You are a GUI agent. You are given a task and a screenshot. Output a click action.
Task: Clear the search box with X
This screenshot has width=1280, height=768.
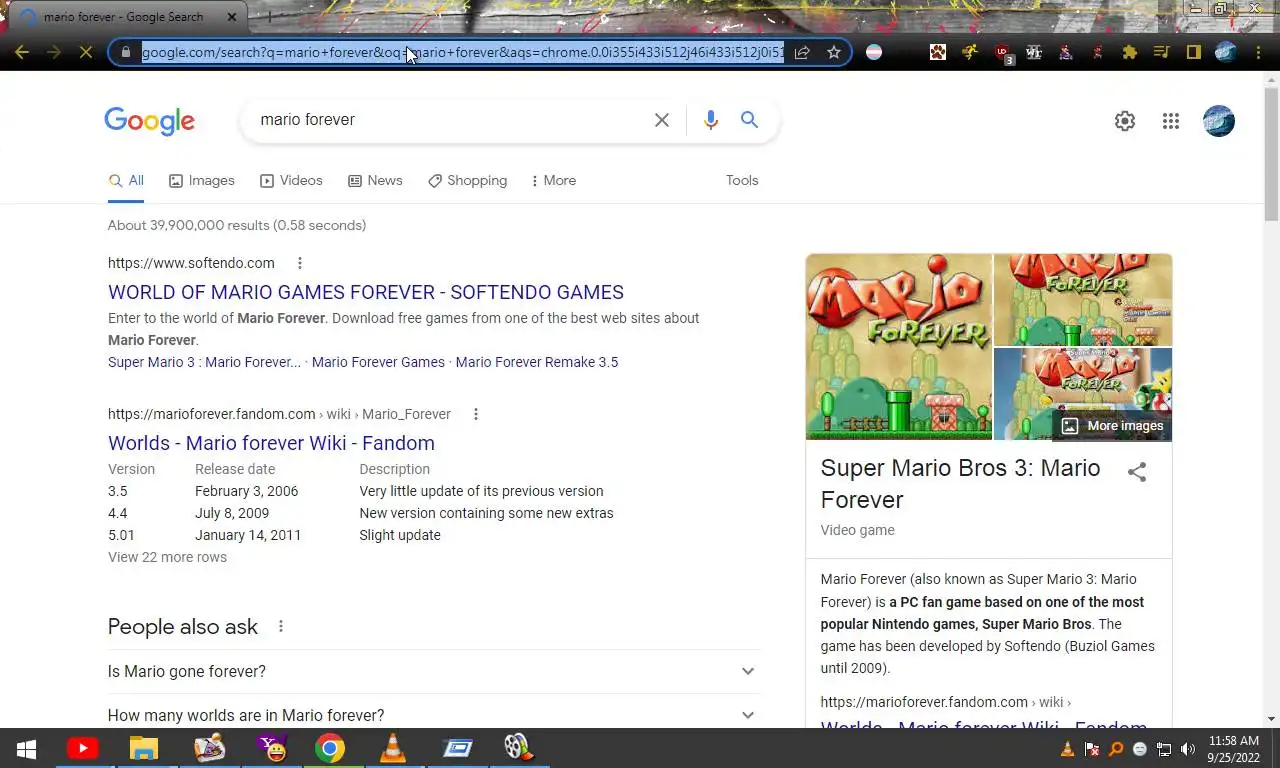click(x=662, y=120)
